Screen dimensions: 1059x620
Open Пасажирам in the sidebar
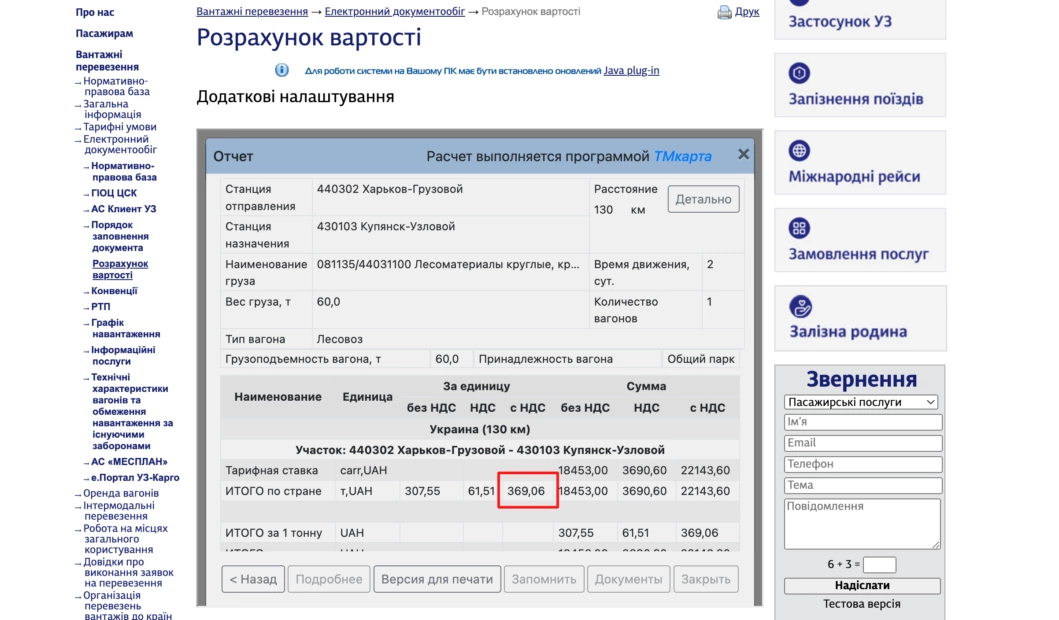click(x=104, y=33)
